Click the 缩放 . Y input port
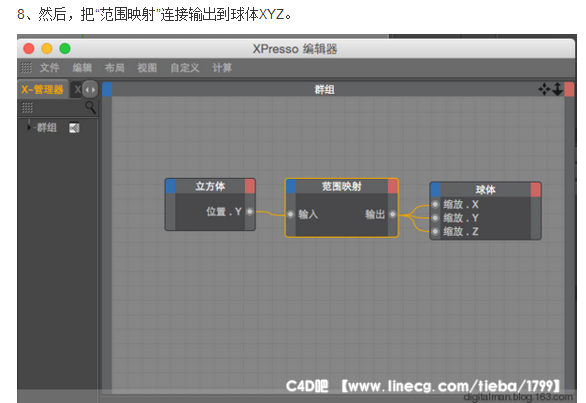The image size is (586, 403). 435,218
